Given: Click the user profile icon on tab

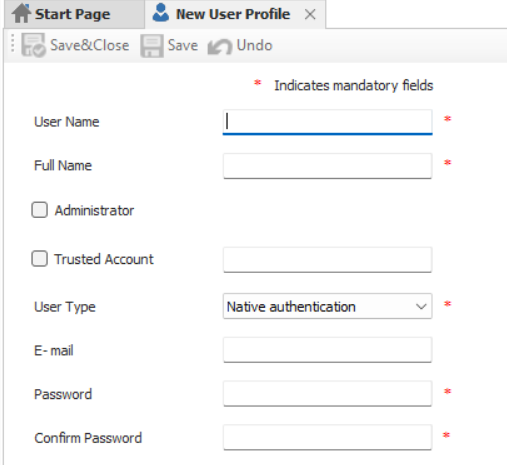Looking at the screenshot, I should click(161, 13).
